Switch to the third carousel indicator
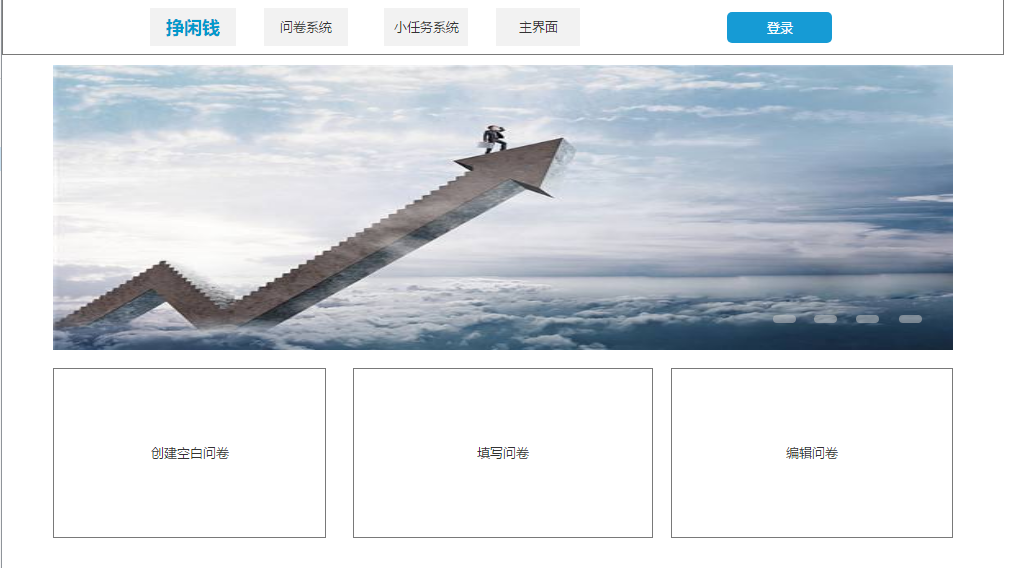 [867, 319]
